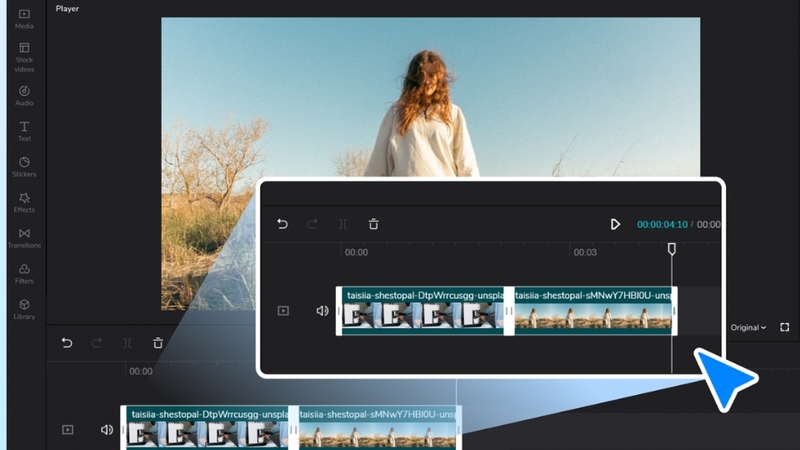The width and height of the screenshot is (800, 450).
Task: Click the split icon inside the magnified callout
Action: [x=343, y=224]
